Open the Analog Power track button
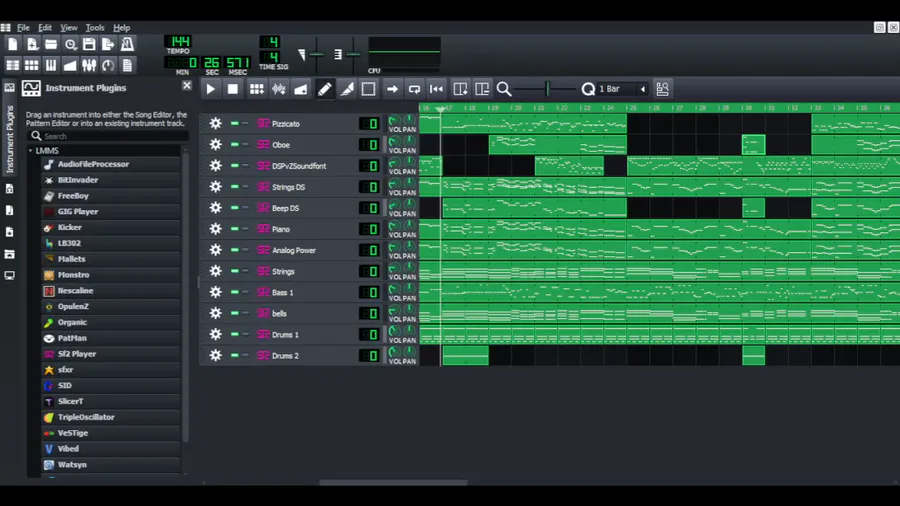Viewport: 900px width, 506px height. tap(305, 250)
